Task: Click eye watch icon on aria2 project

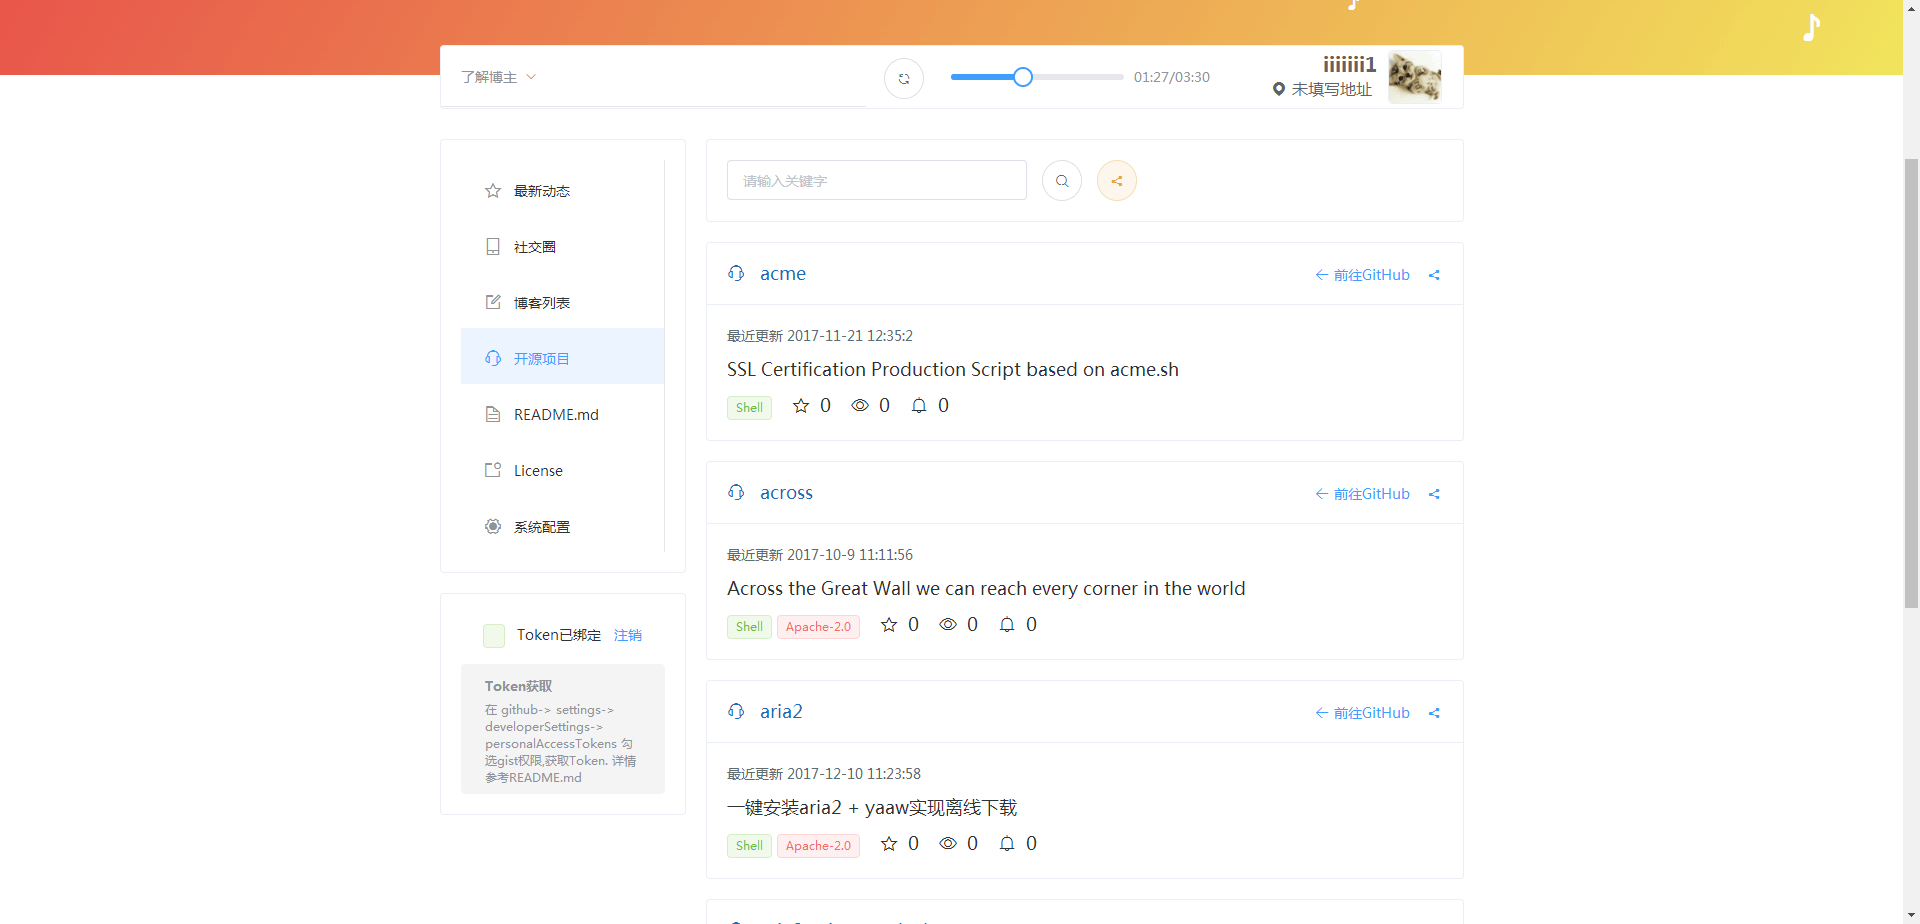Action: pyautogui.click(x=948, y=844)
